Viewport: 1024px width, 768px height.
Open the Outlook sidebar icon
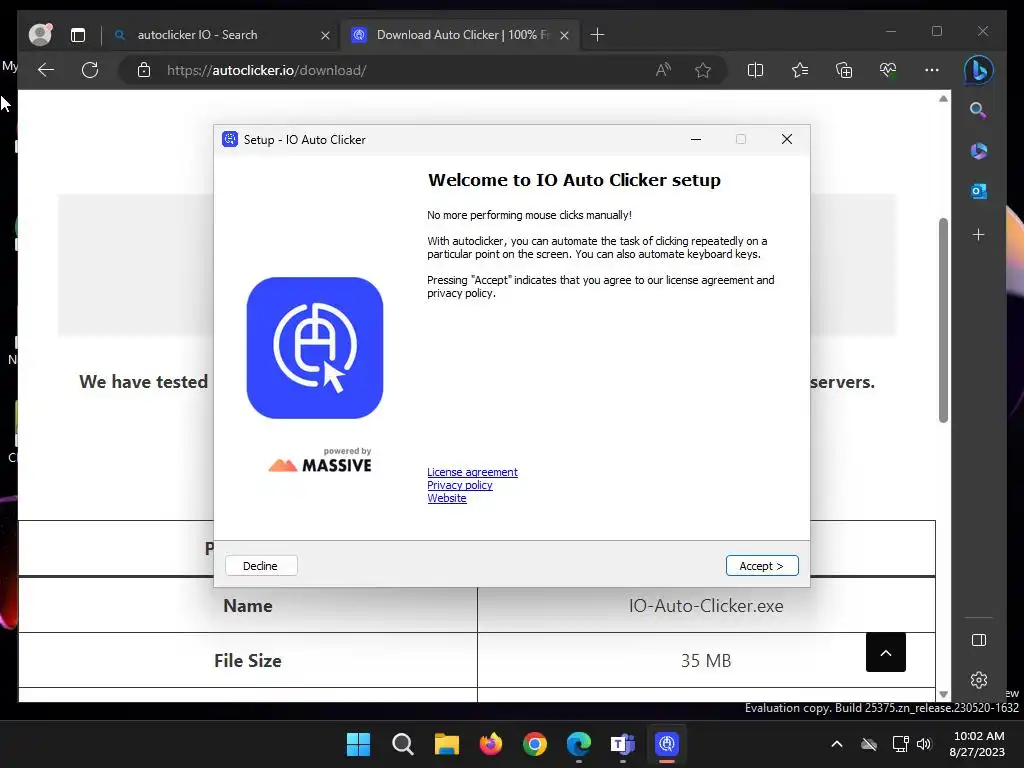978,191
